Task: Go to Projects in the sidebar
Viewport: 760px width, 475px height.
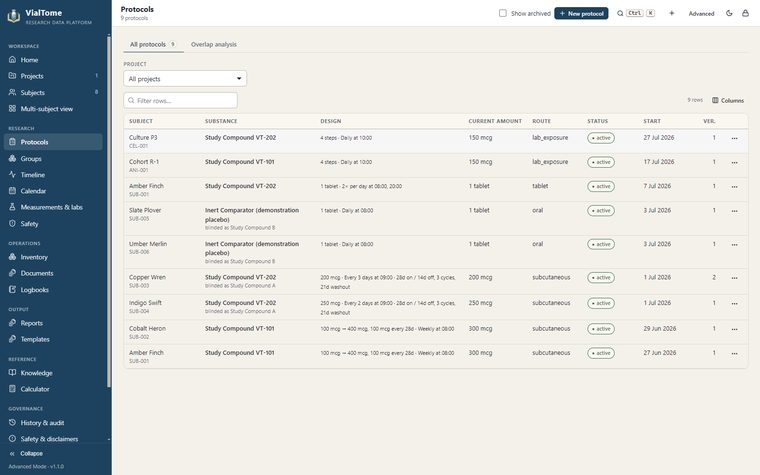Action: 53,76
